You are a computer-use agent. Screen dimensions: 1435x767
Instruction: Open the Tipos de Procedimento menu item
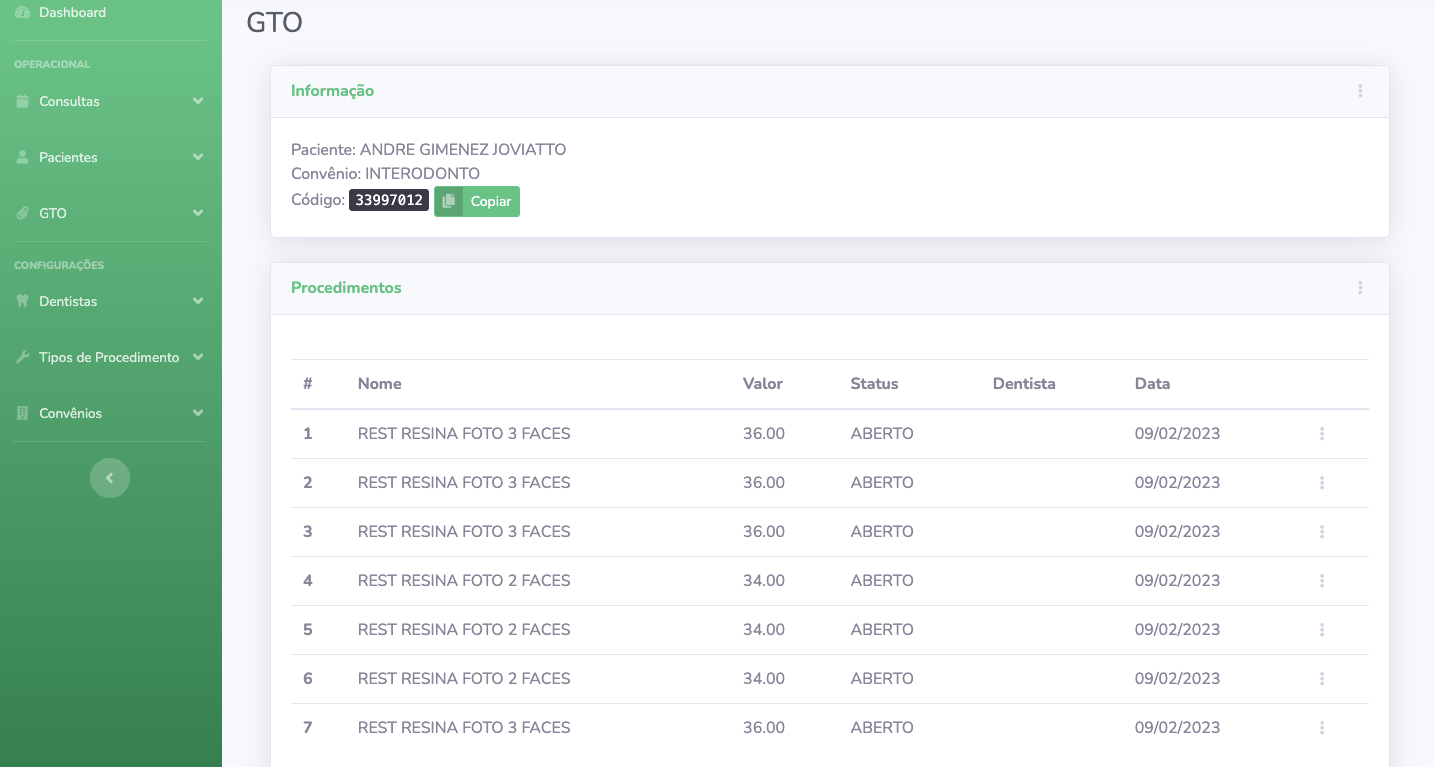109,357
